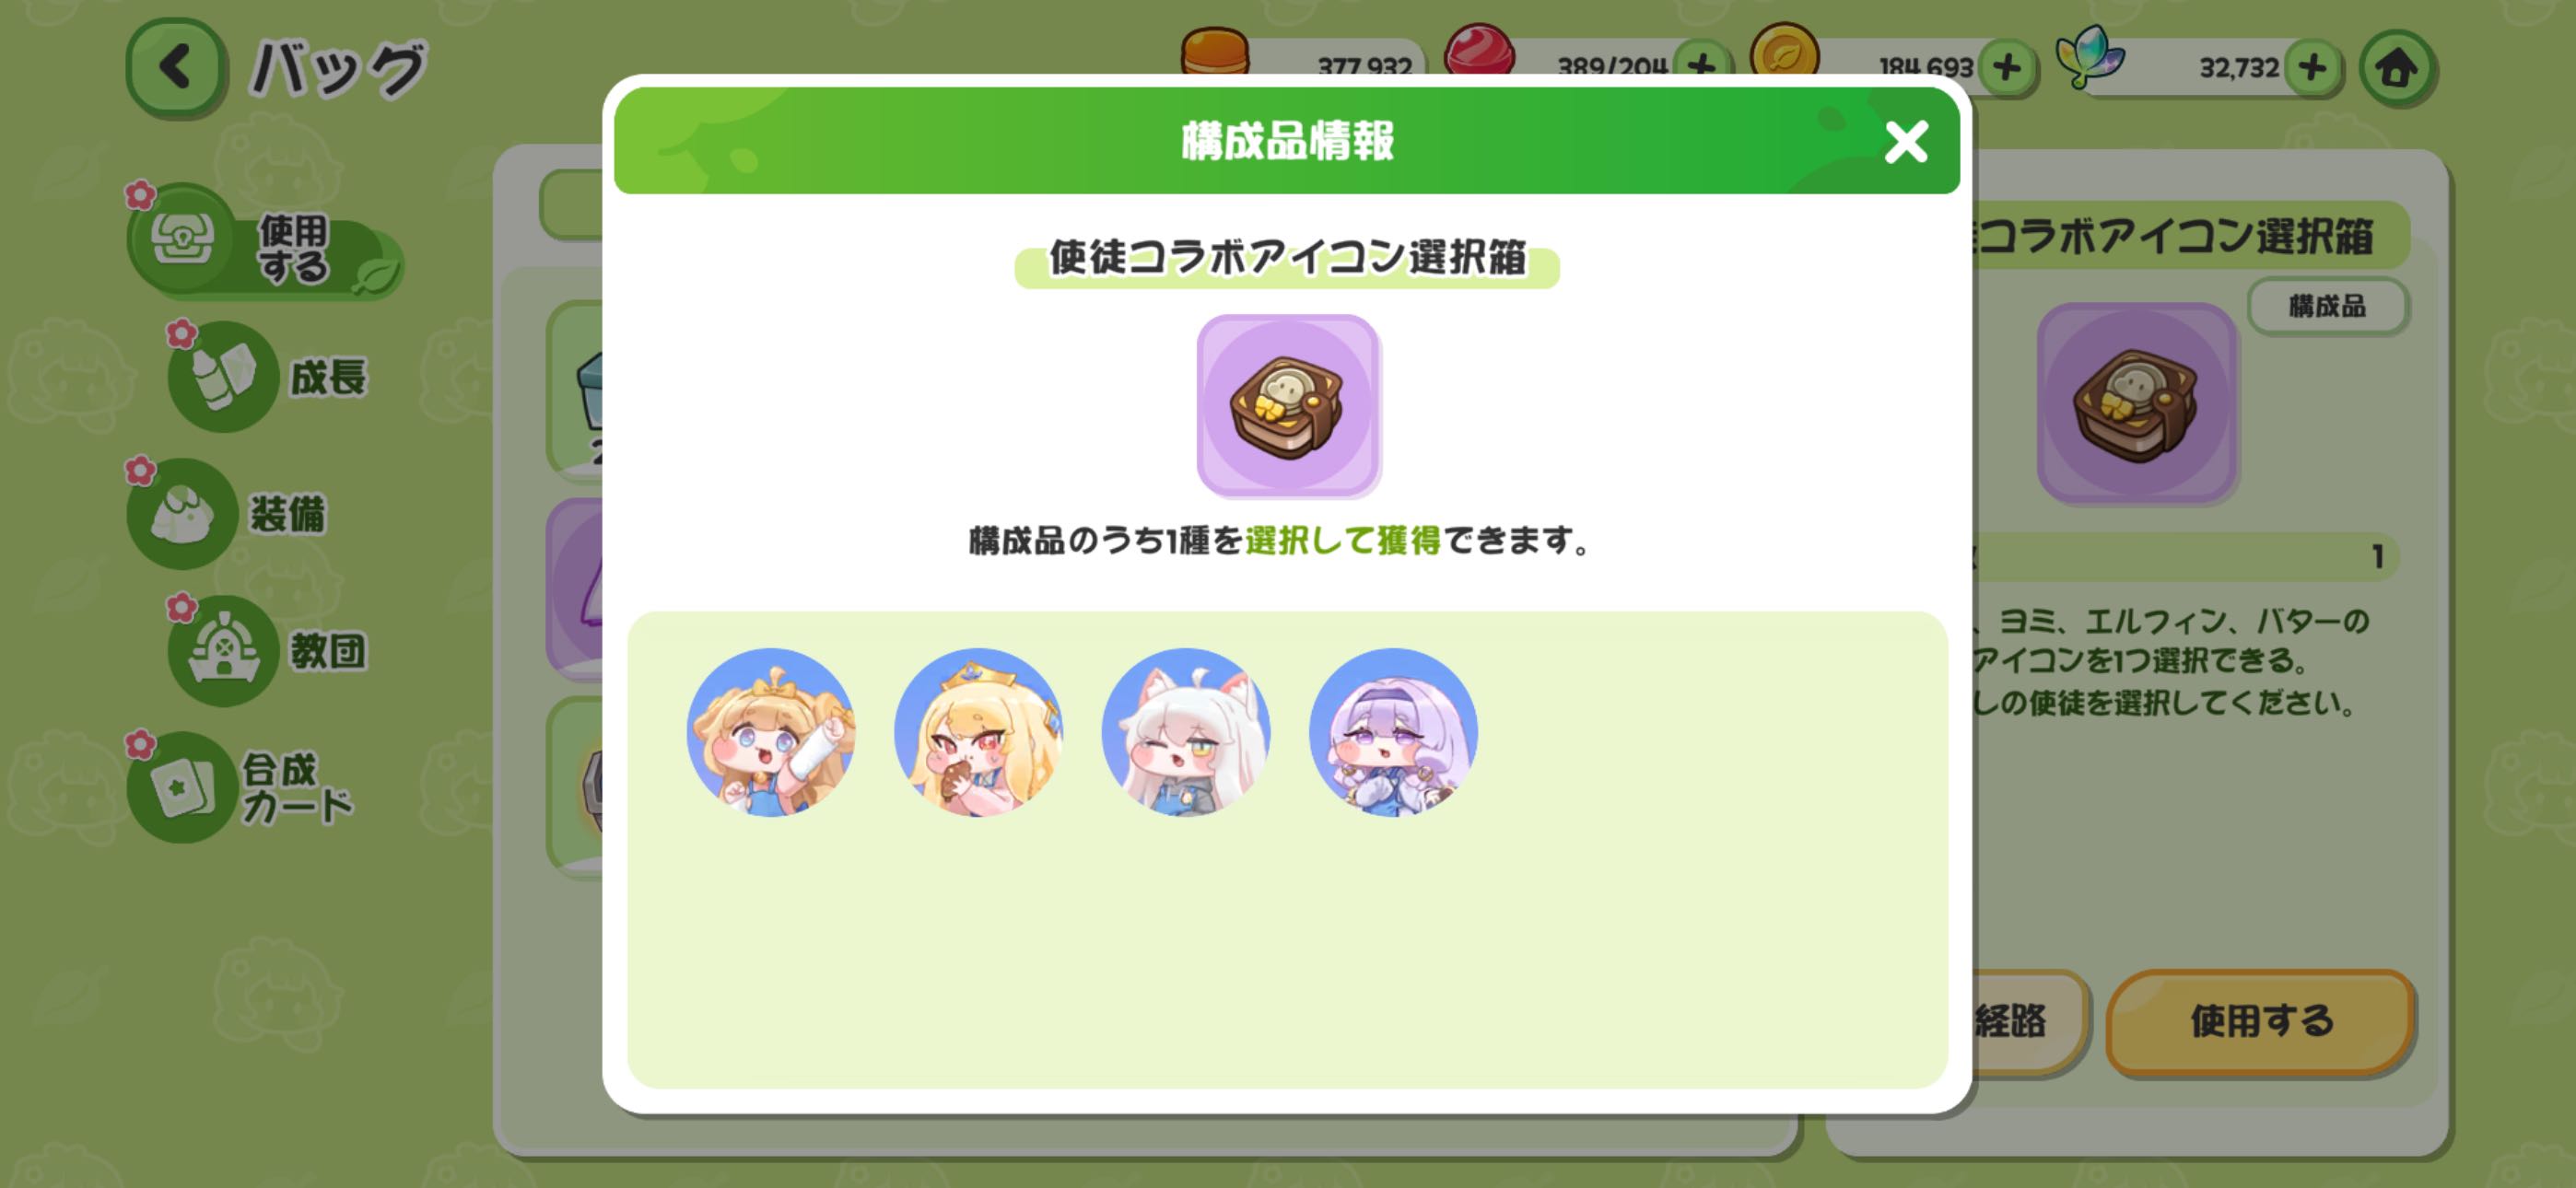
Task: Return home via the house icon
Action: (x=2397, y=68)
